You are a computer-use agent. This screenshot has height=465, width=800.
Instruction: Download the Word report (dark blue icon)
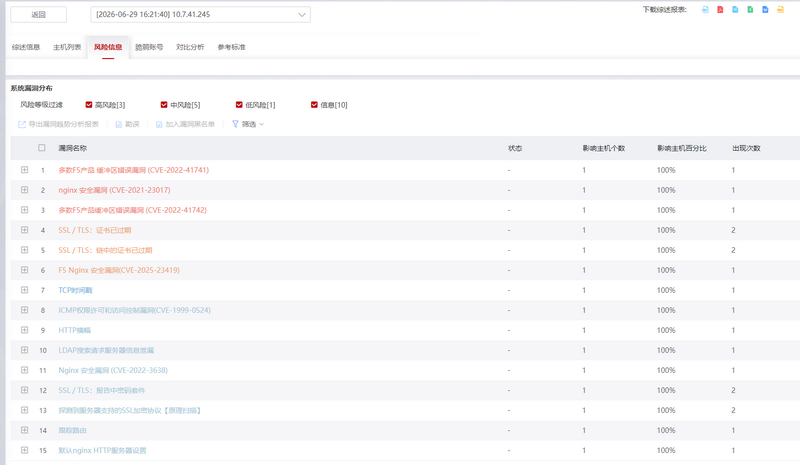765,10
